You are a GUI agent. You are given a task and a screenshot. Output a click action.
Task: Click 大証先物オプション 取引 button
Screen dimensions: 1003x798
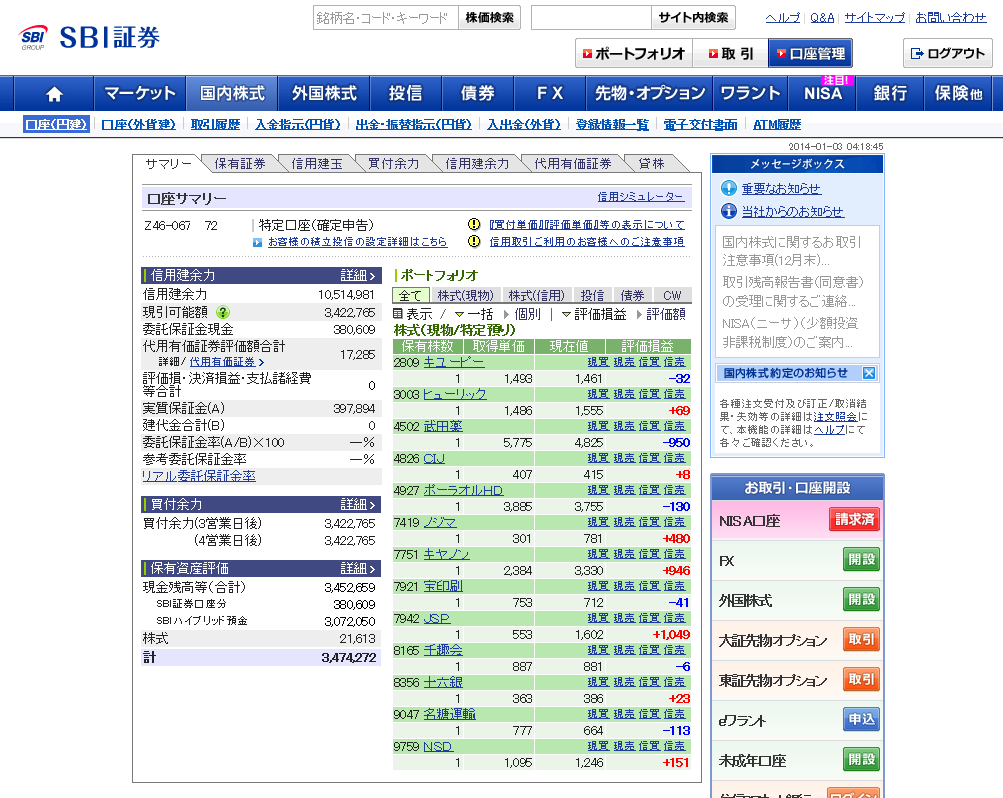point(861,639)
